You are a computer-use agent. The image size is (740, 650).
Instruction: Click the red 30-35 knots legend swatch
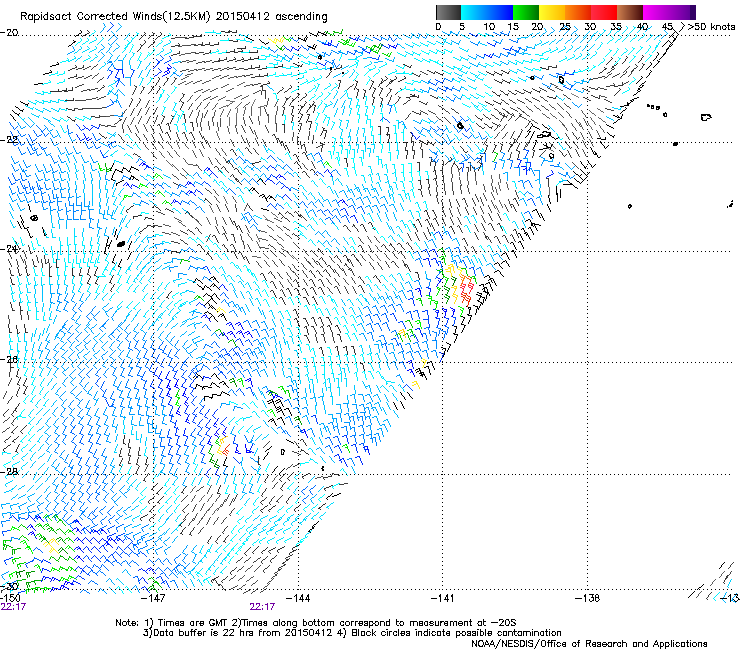tap(604, 12)
